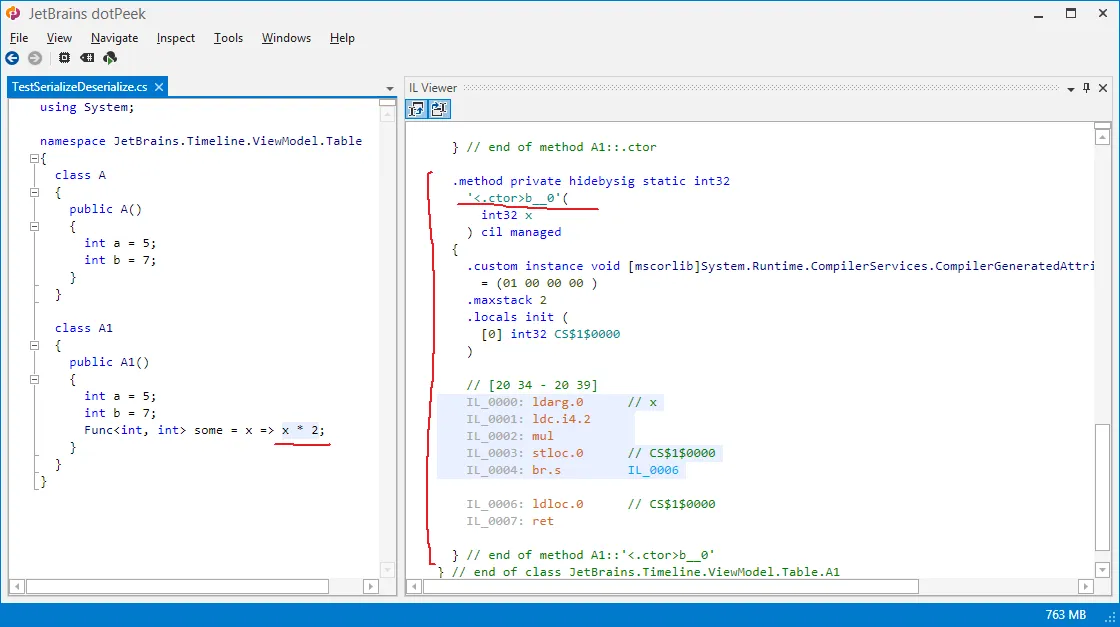Click the dotPeek application logo
1120x627 pixels.
(13, 14)
